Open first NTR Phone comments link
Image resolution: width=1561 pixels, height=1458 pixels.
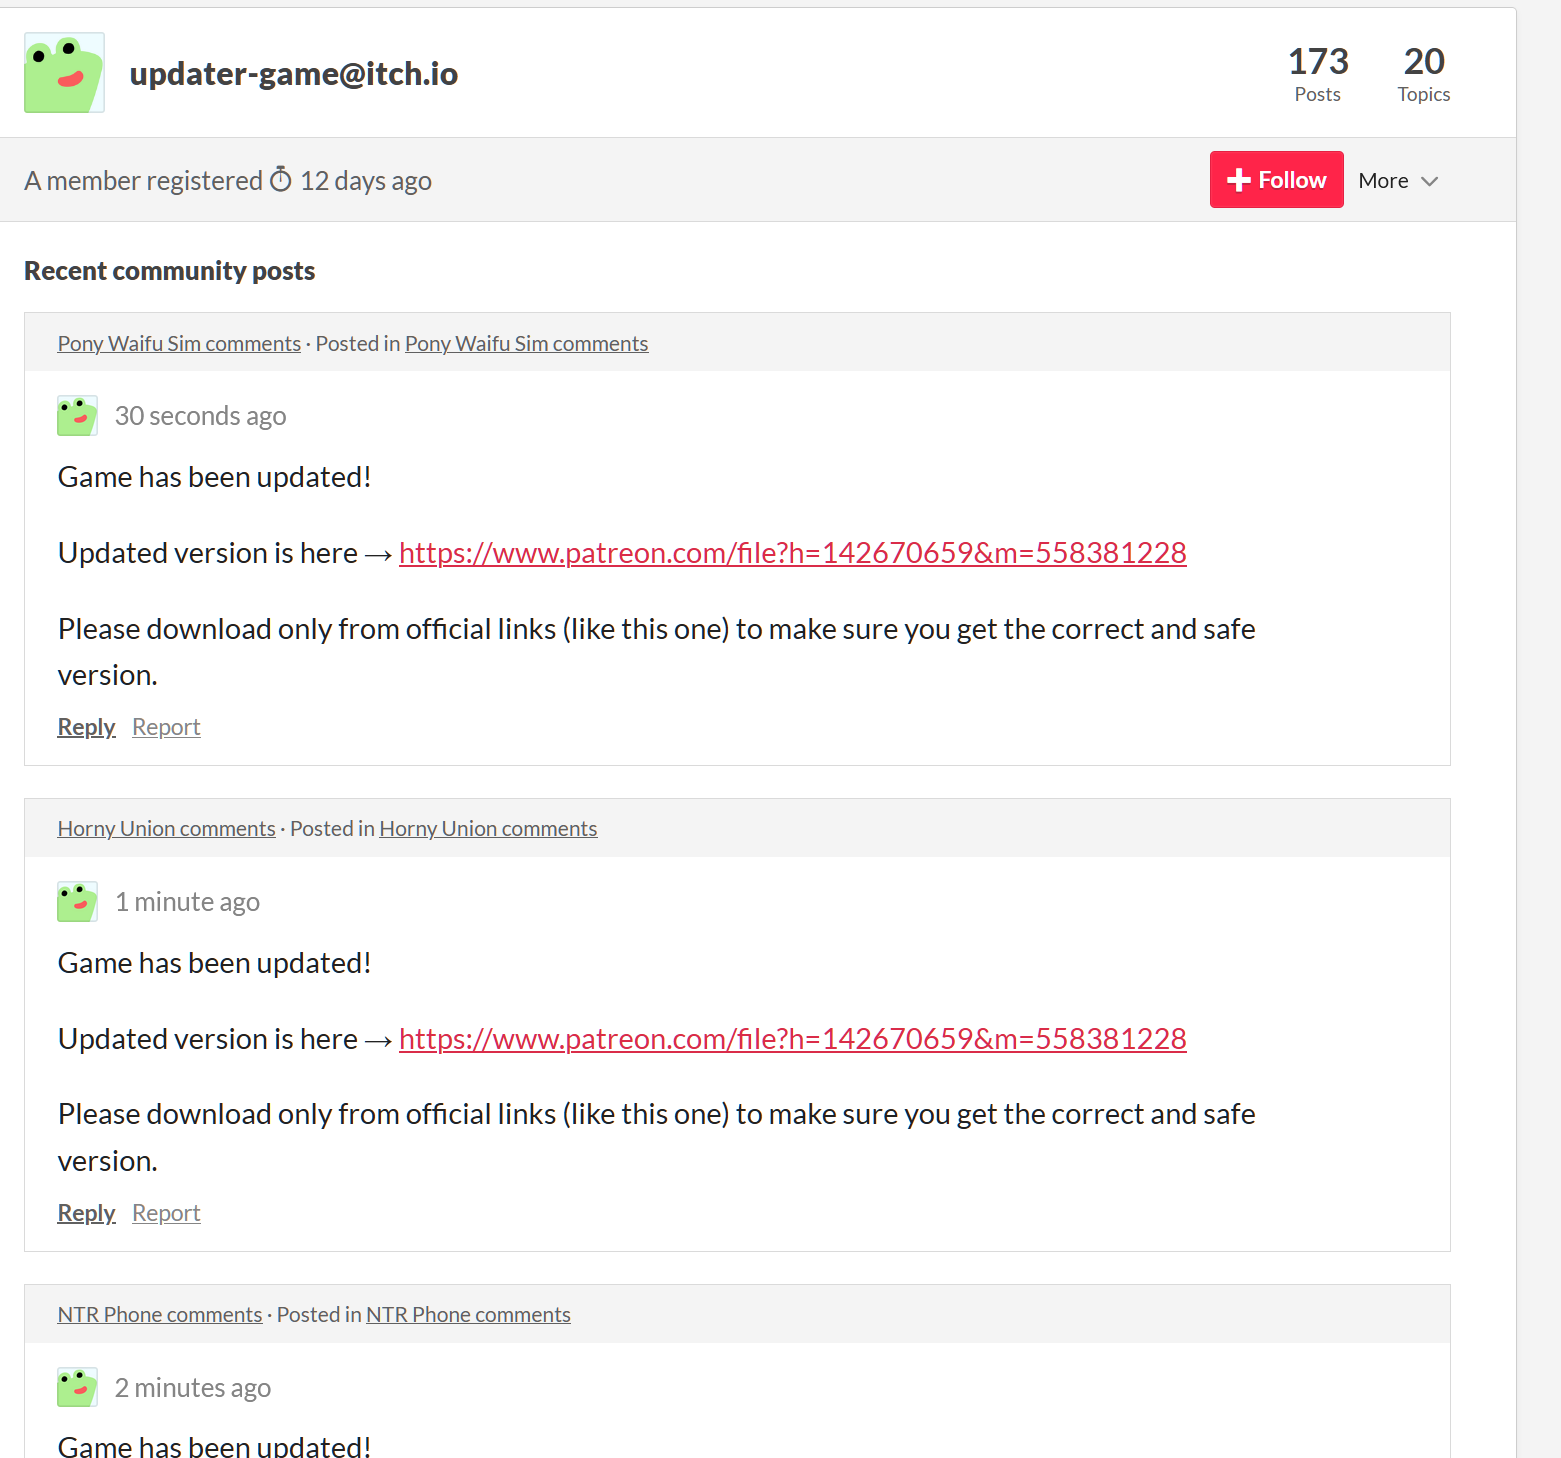(159, 1315)
